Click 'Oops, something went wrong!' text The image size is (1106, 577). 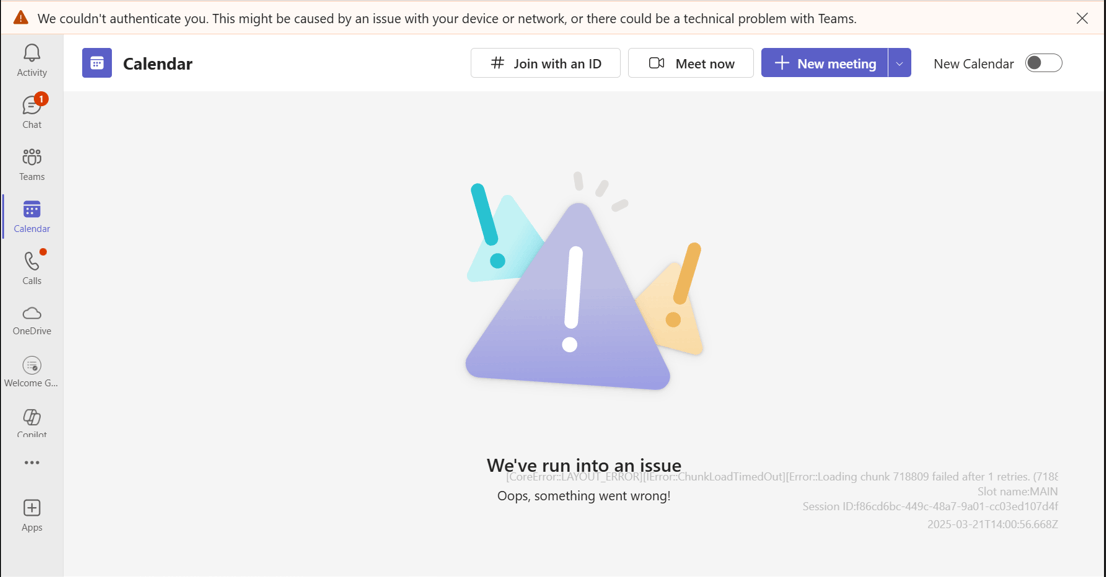(584, 496)
